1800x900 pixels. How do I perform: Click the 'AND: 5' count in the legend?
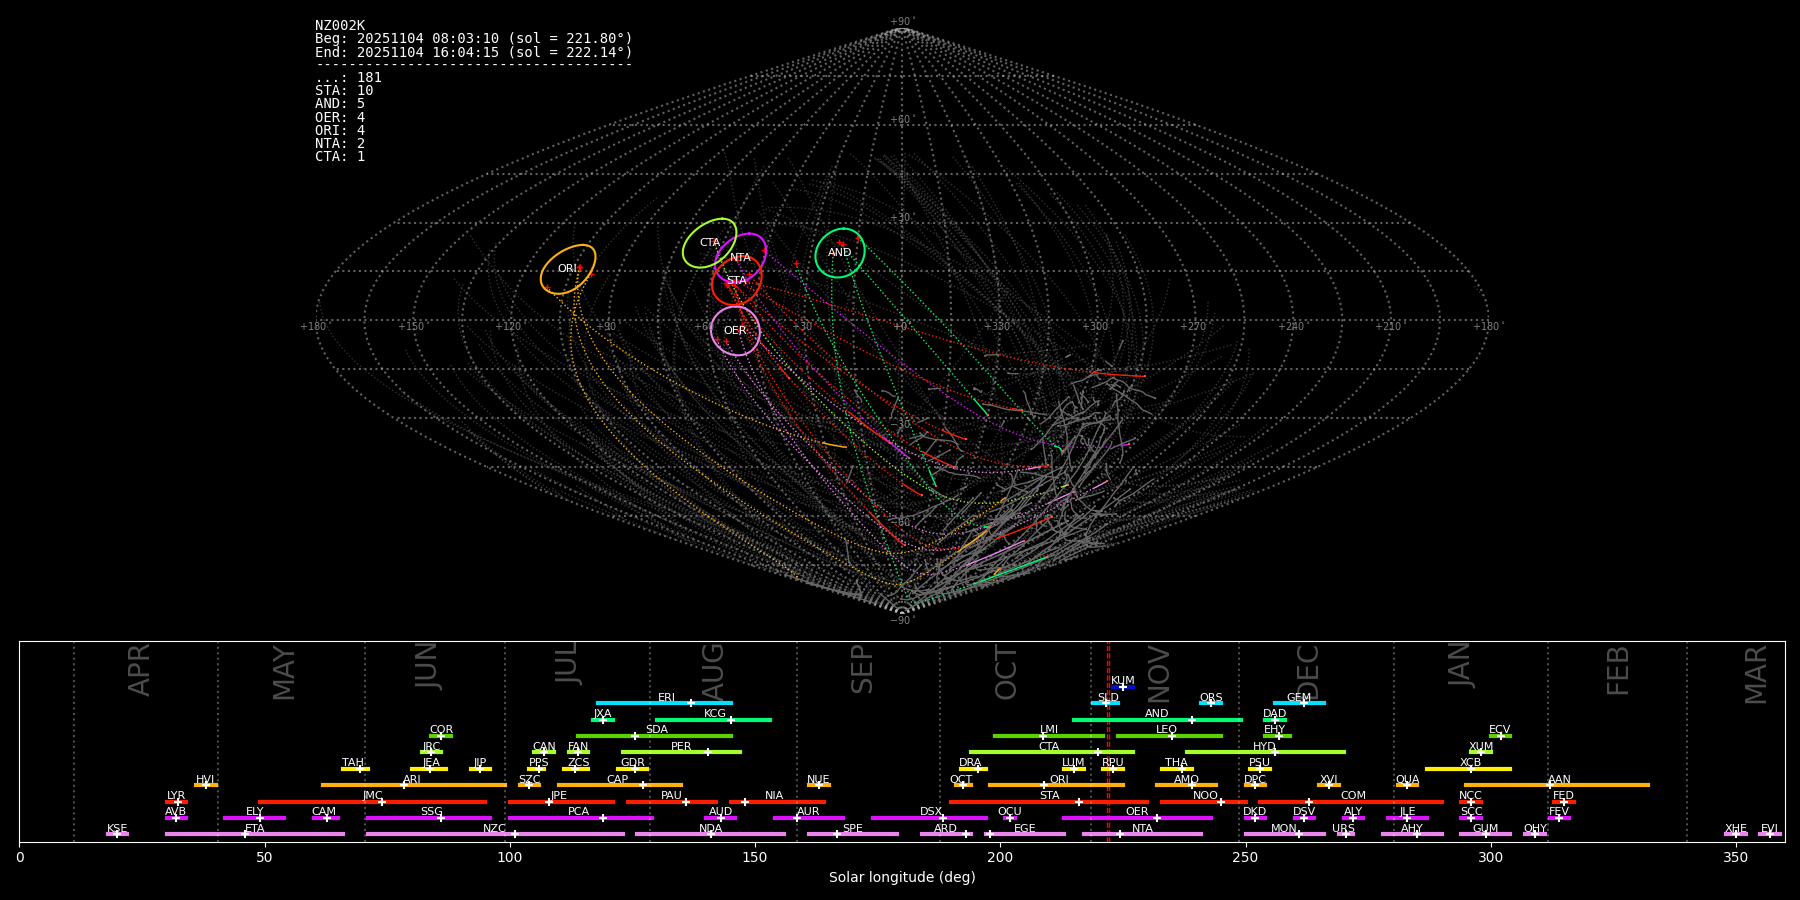[340, 104]
